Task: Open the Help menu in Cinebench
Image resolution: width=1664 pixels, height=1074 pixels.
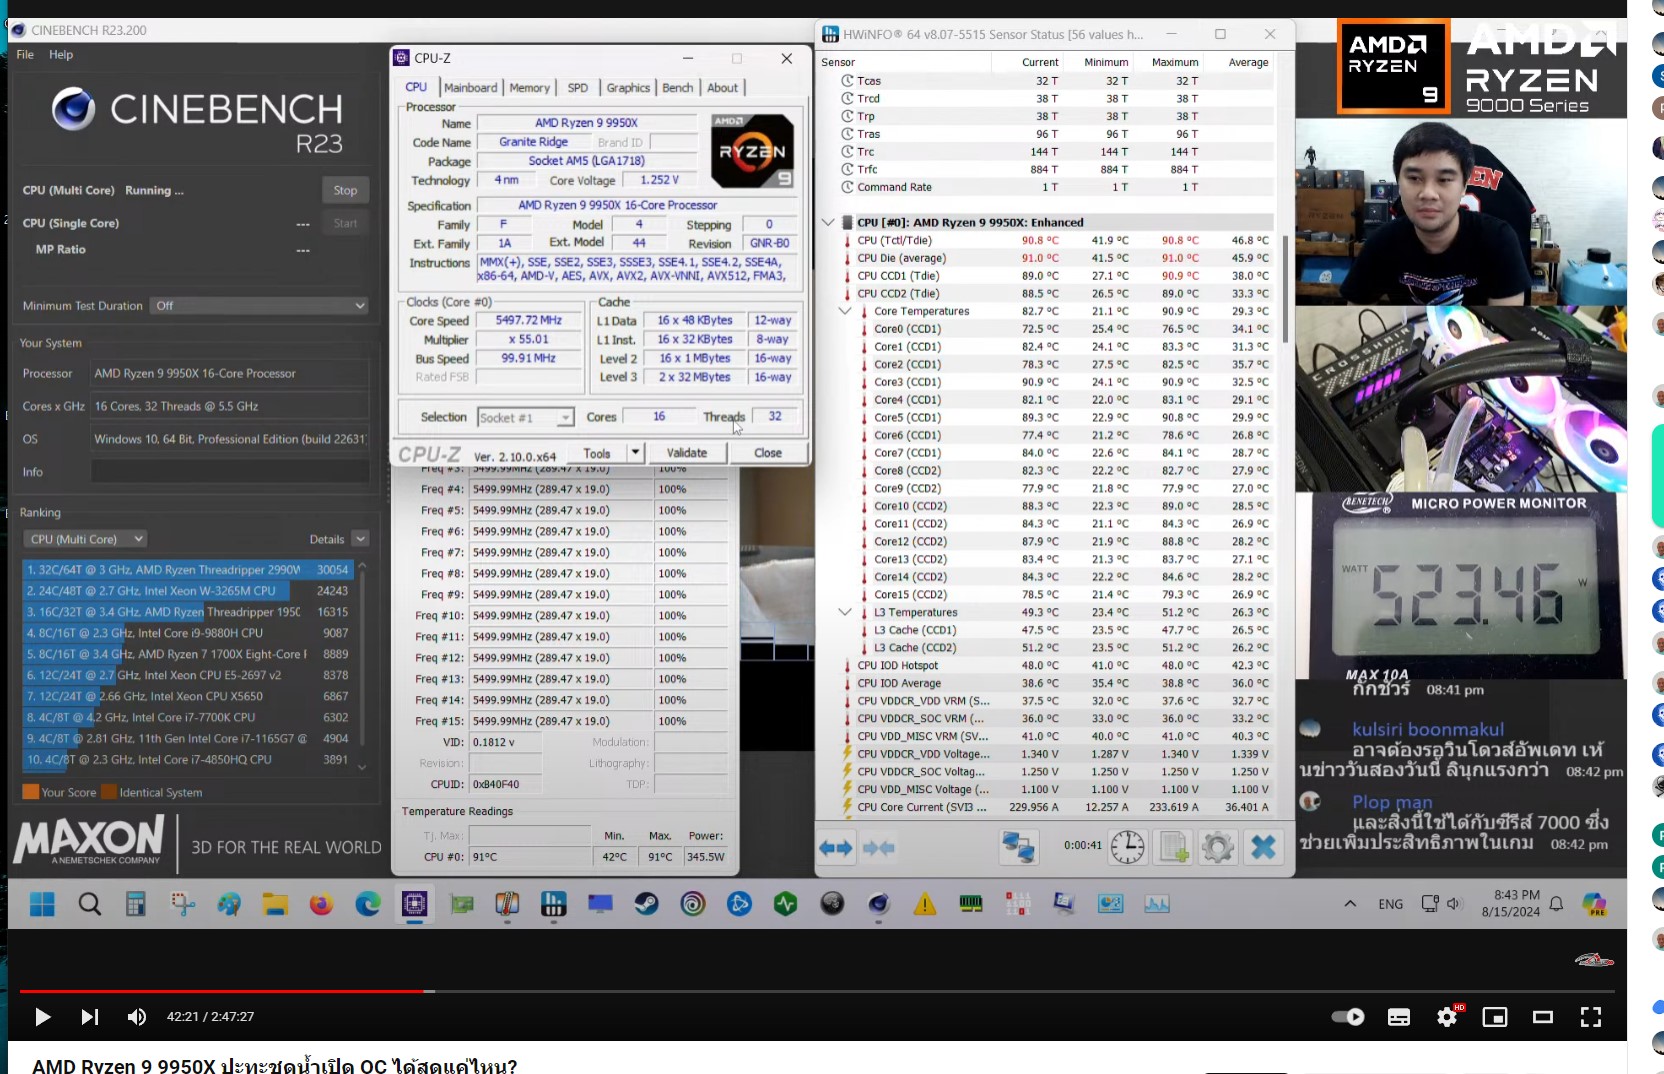Action: pos(61,55)
